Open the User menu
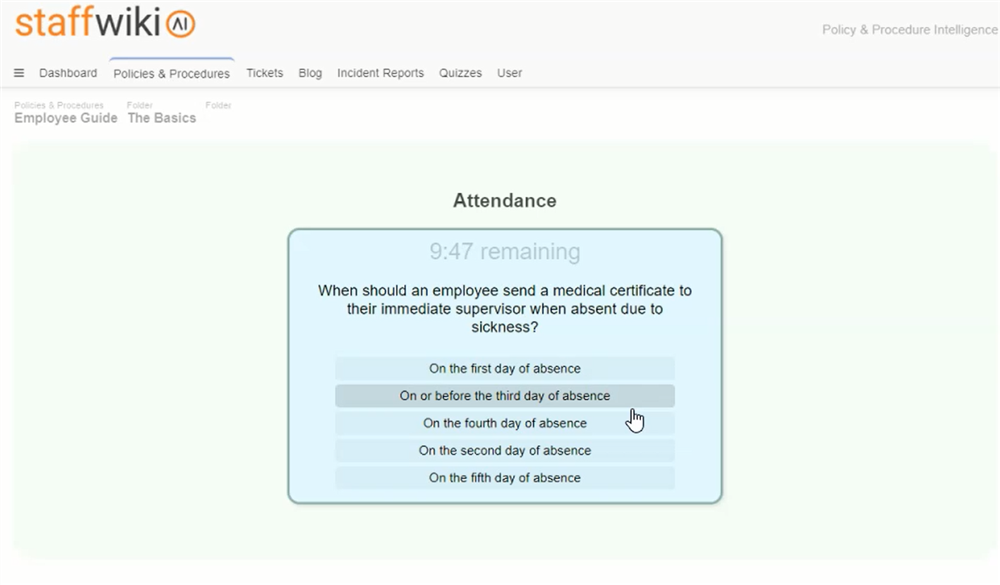This screenshot has width=1000, height=585. 510,73
